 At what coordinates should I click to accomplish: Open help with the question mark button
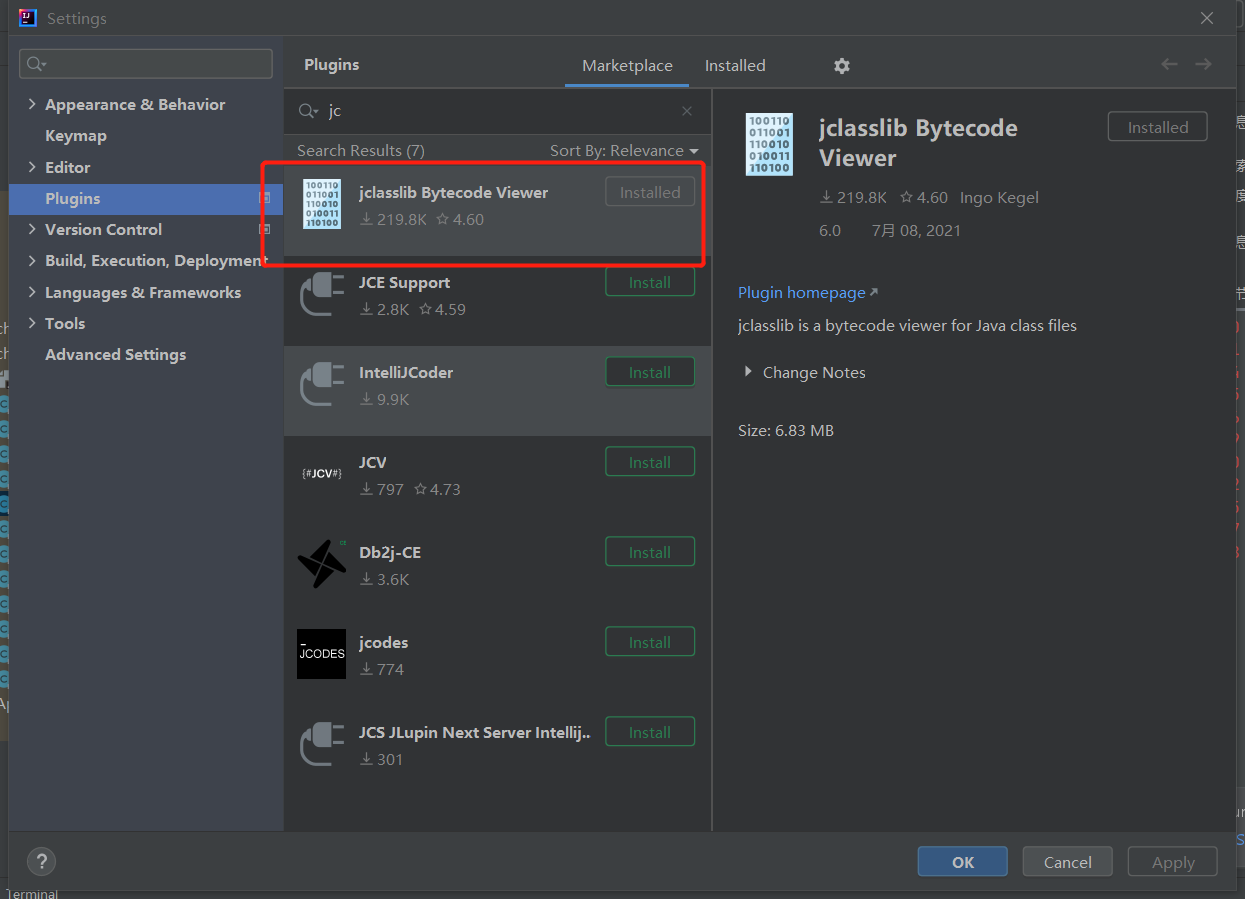point(41,861)
